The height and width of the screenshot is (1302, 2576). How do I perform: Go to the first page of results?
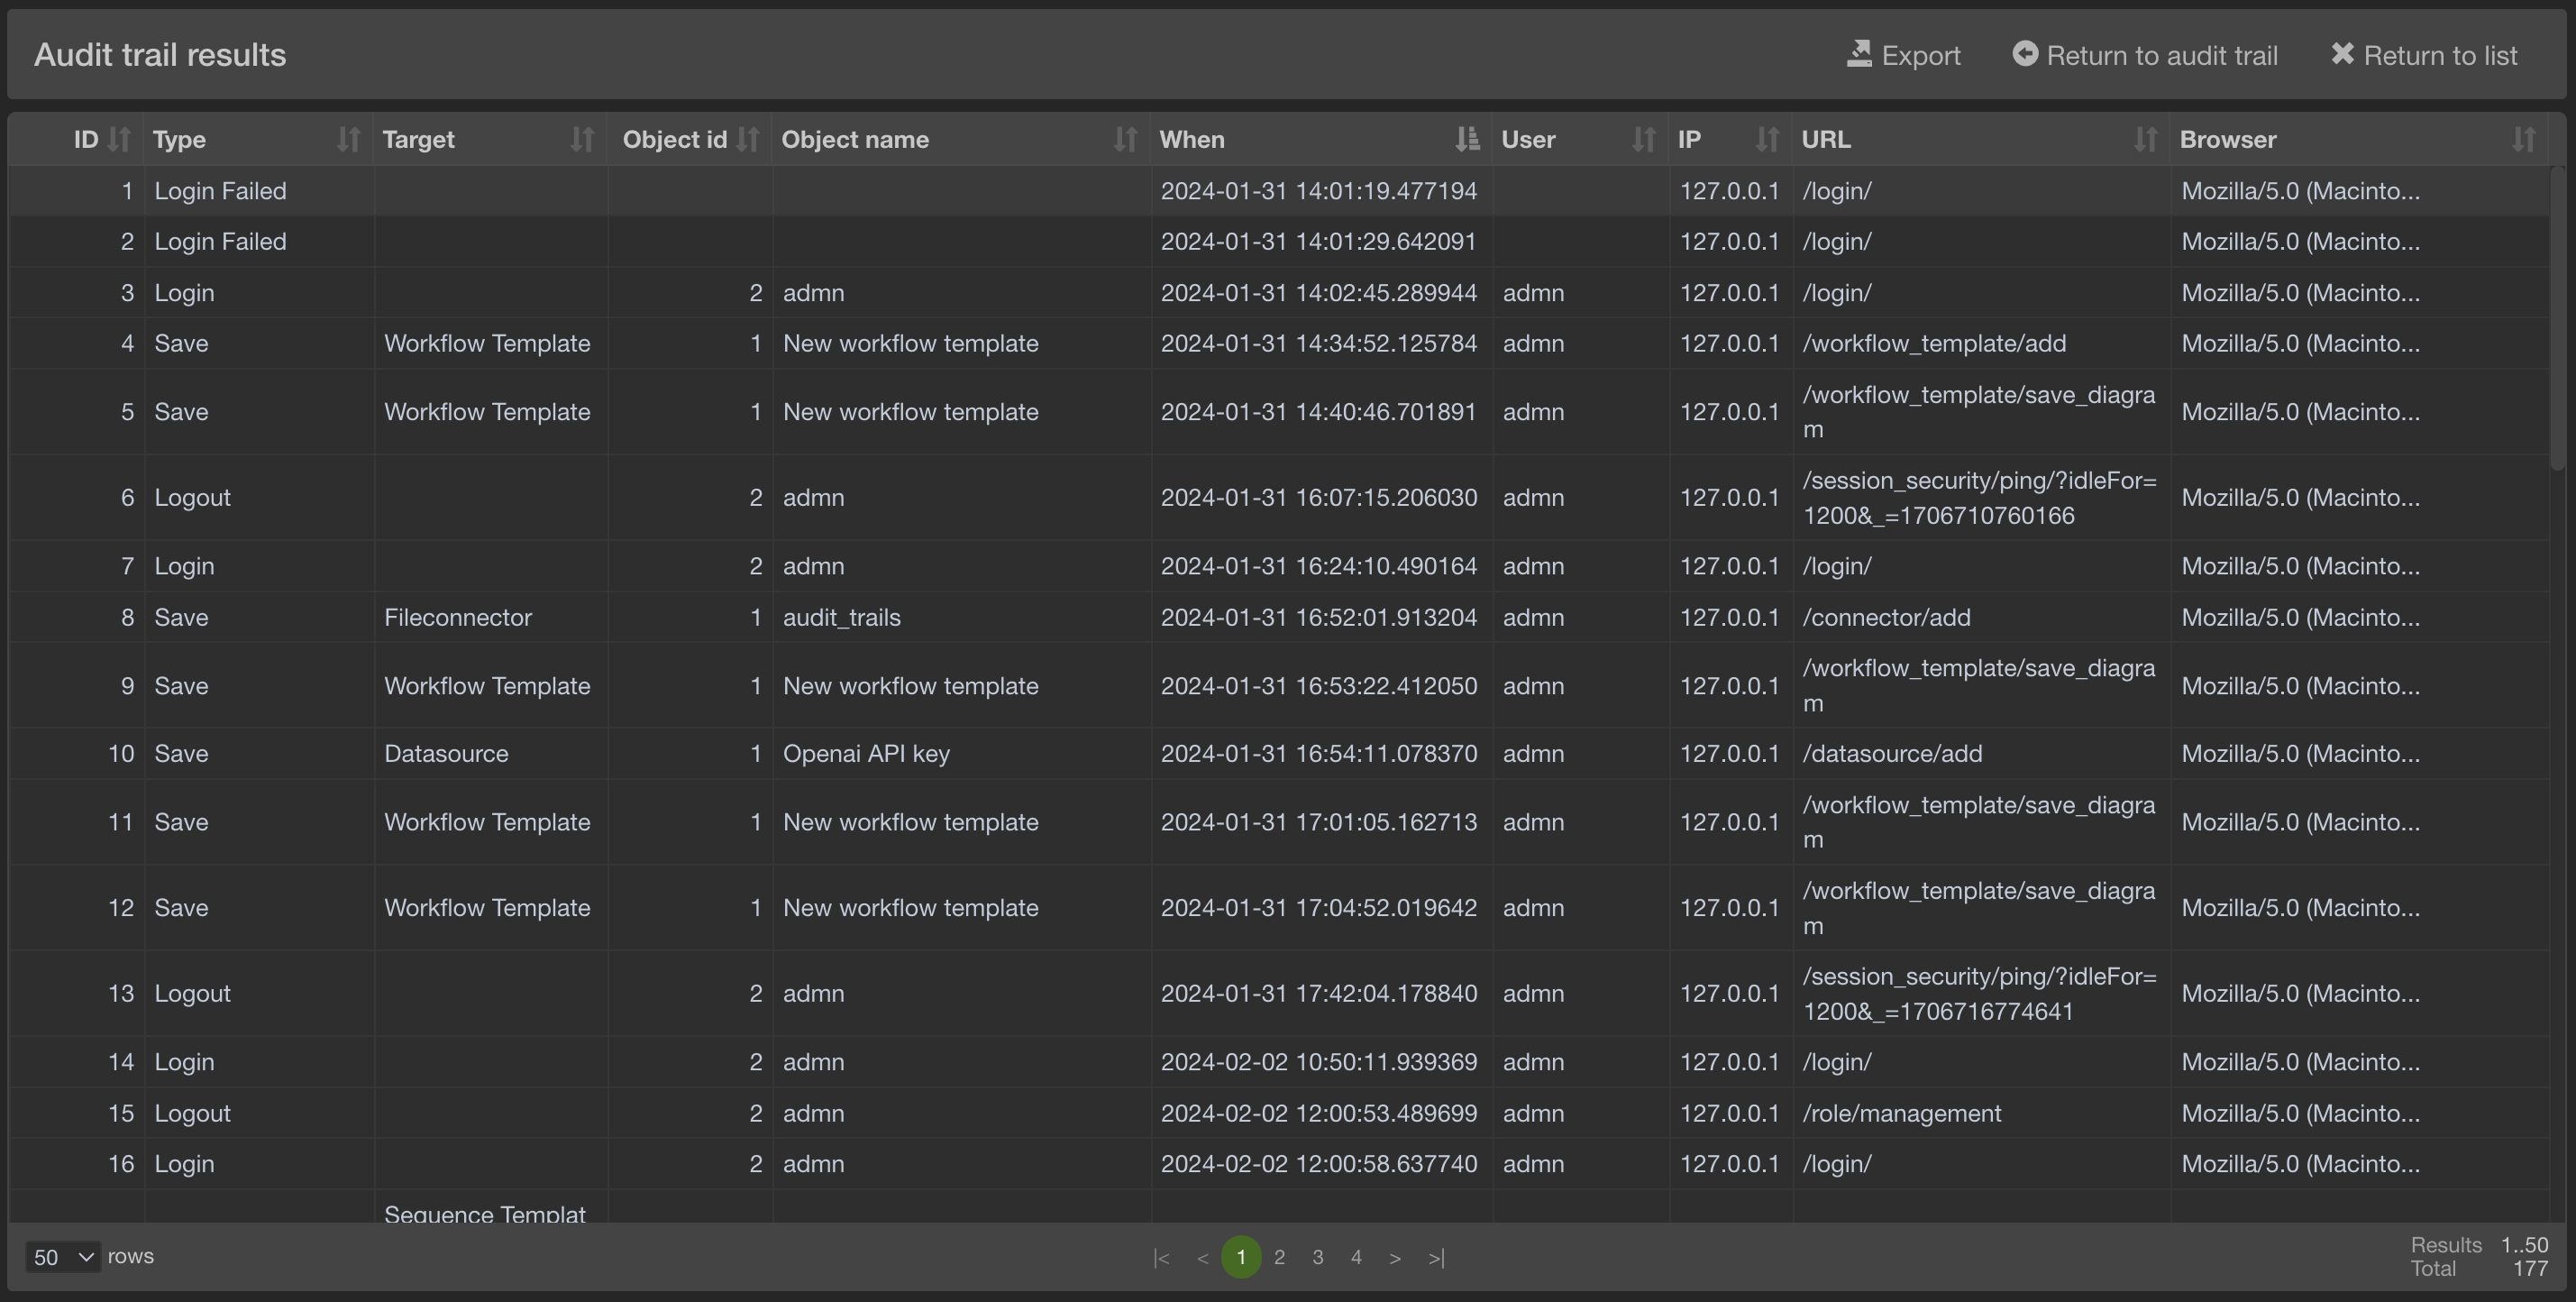pyautogui.click(x=1161, y=1258)
